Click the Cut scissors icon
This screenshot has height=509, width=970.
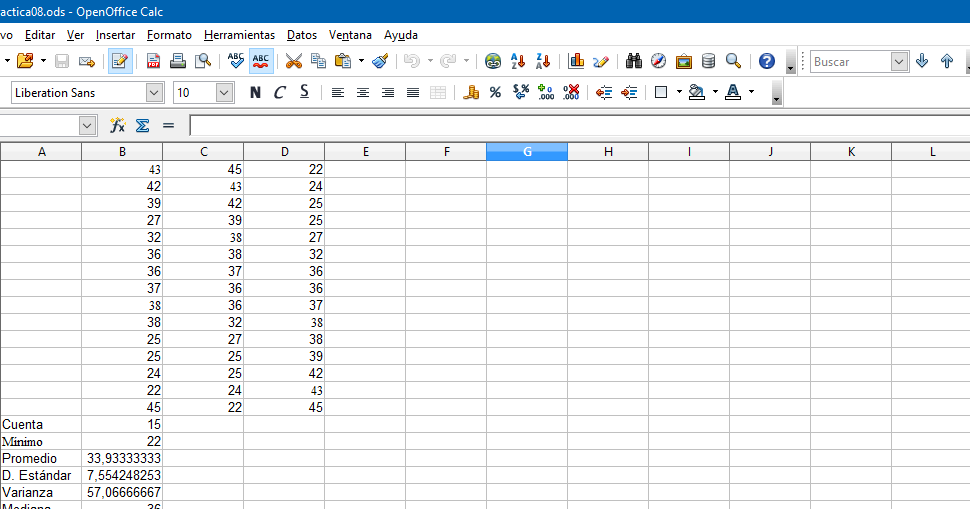(x=294, y=61)
